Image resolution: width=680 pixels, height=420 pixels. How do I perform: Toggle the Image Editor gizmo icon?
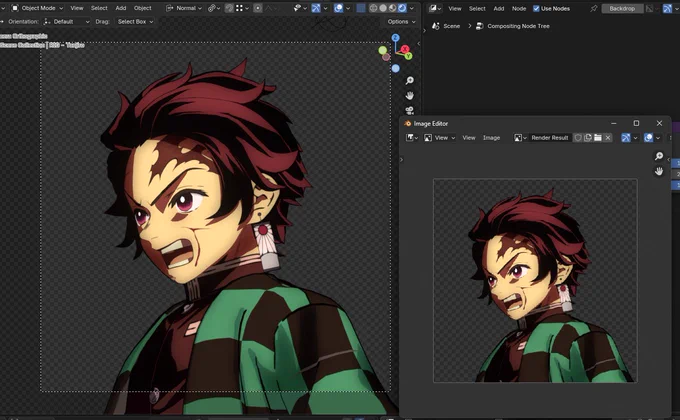[x=625, y=138]
